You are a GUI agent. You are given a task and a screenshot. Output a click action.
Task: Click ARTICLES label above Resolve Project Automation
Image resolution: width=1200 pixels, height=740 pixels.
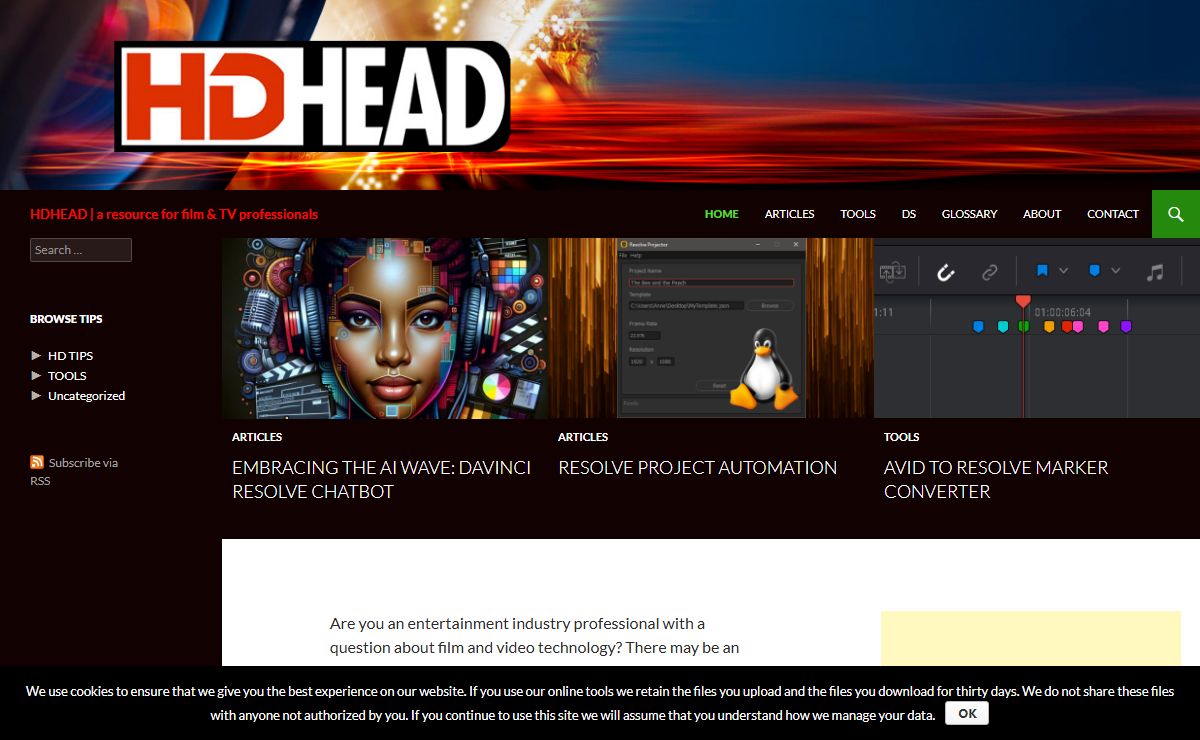[x=583, y=437]
